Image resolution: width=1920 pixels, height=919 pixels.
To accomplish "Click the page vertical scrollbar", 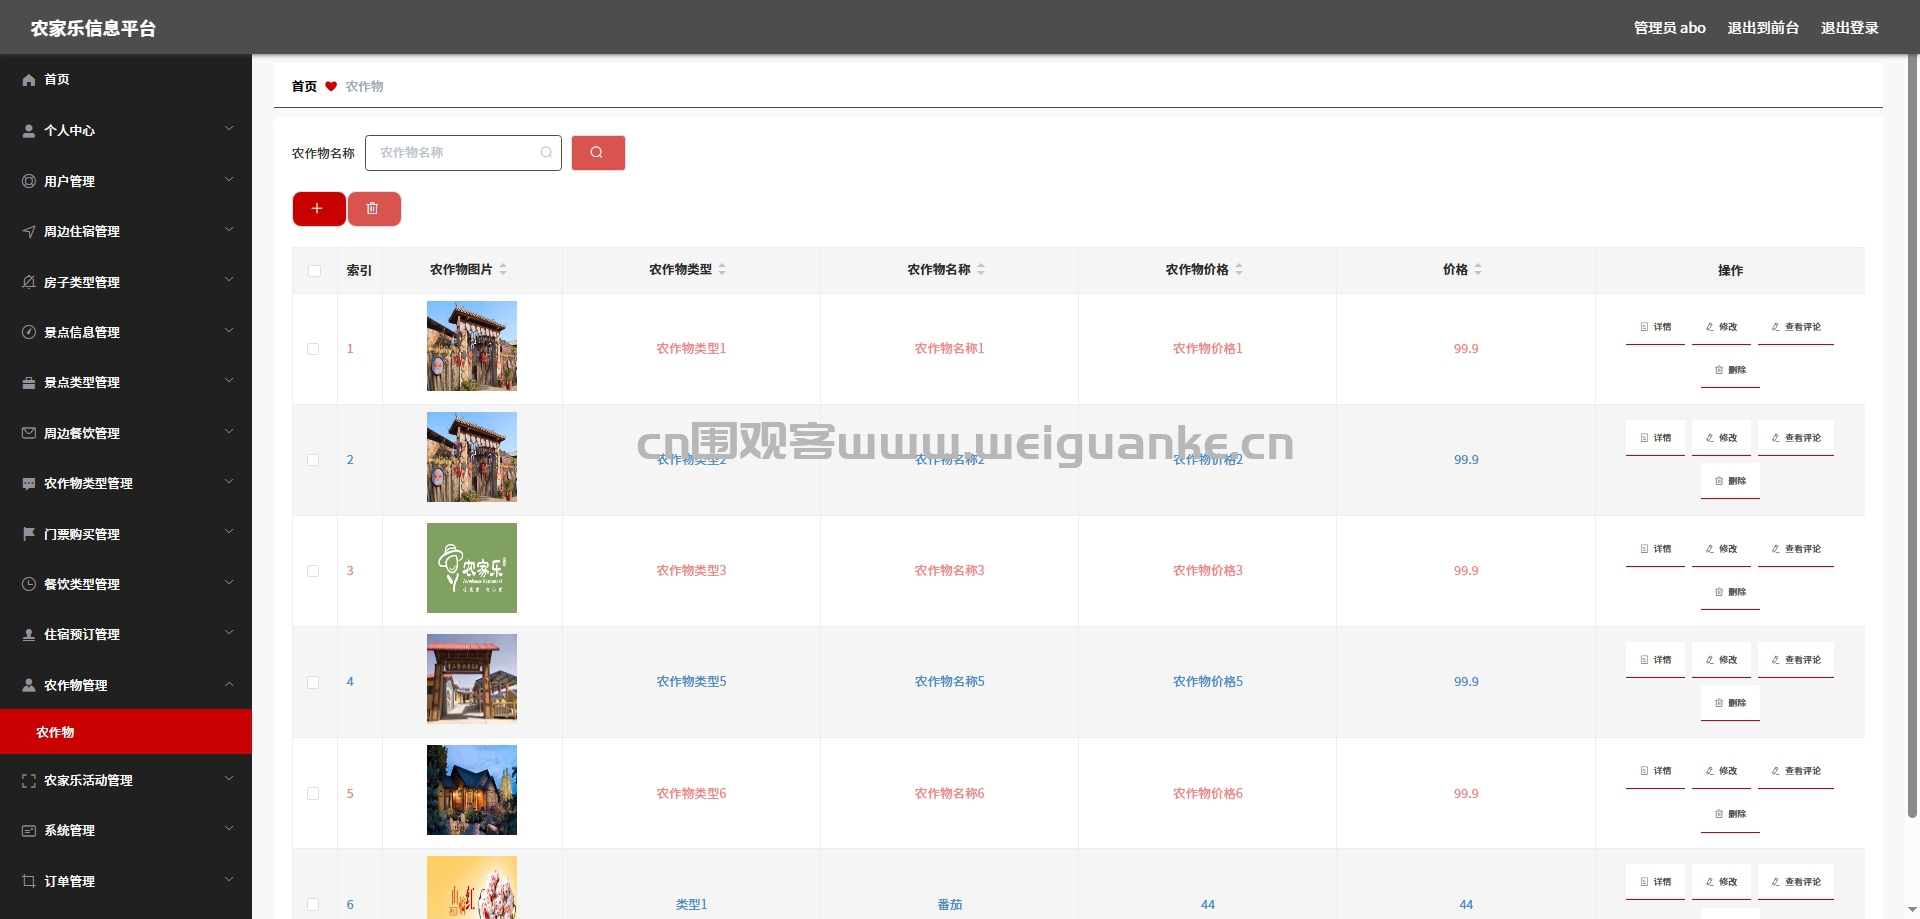I will pos(1912,435).
